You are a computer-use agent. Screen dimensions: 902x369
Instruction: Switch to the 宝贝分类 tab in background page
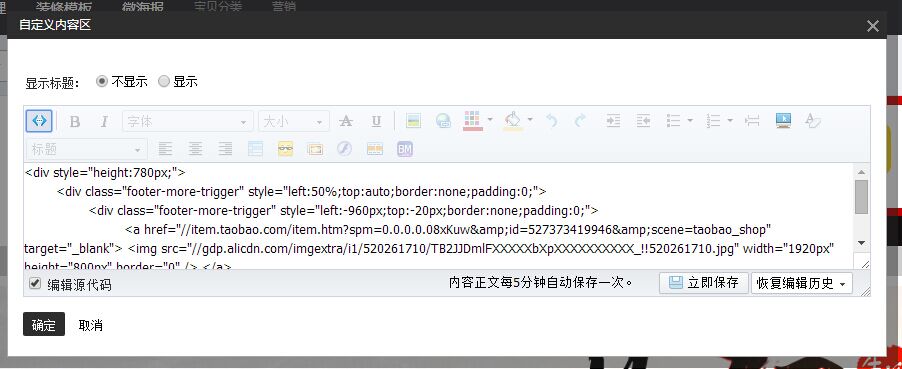click(218, 6)
